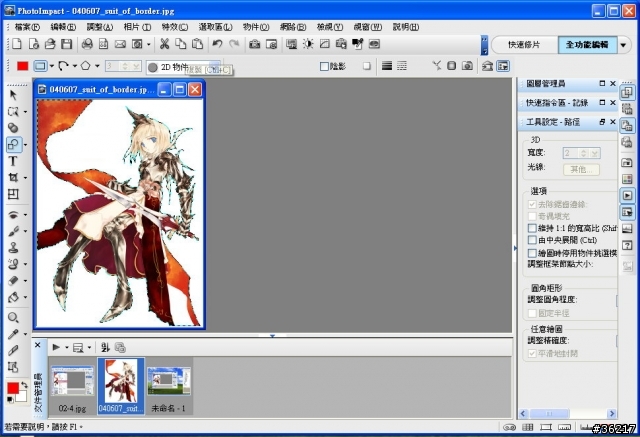Select the 02-4.jpg thumbnail
This screenshot has width=640, height=437.
72,387
